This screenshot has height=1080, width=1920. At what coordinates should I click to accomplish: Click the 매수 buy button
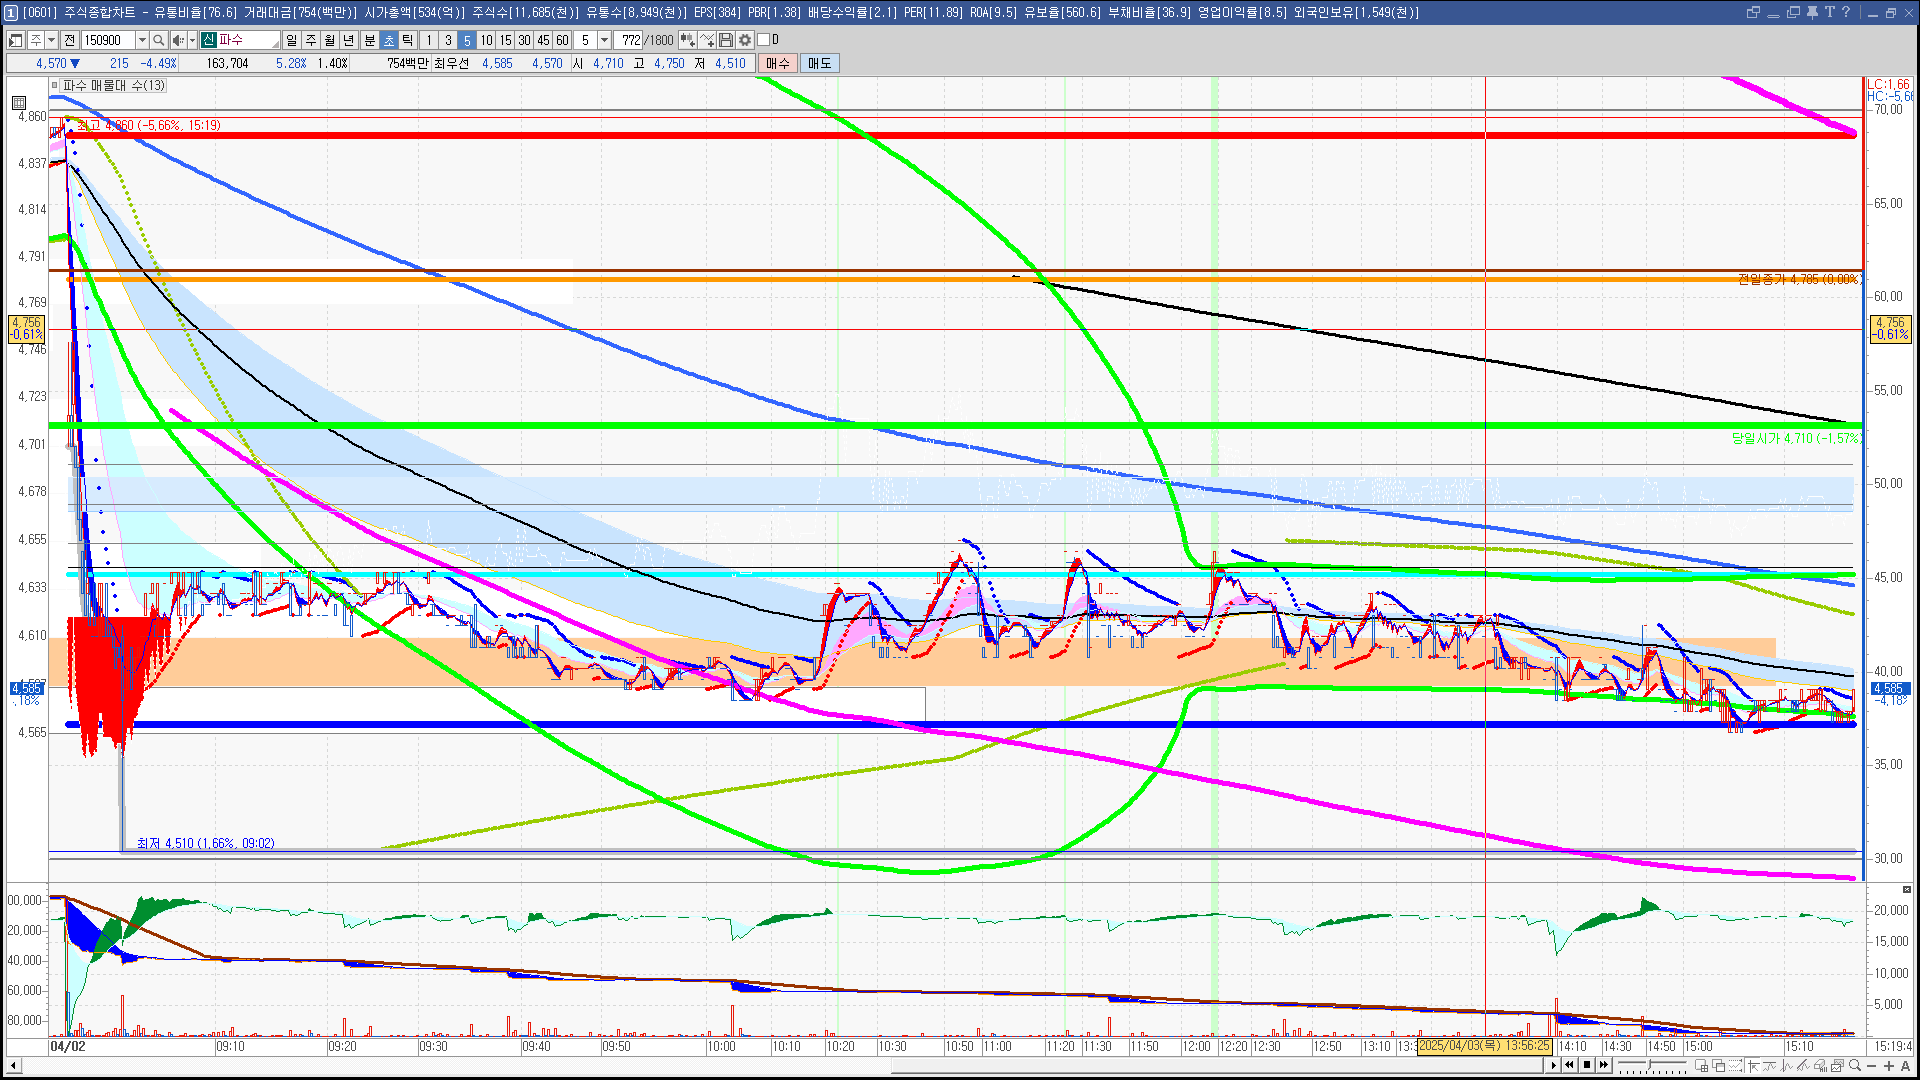pyautogui.click(x=777, y=63)
